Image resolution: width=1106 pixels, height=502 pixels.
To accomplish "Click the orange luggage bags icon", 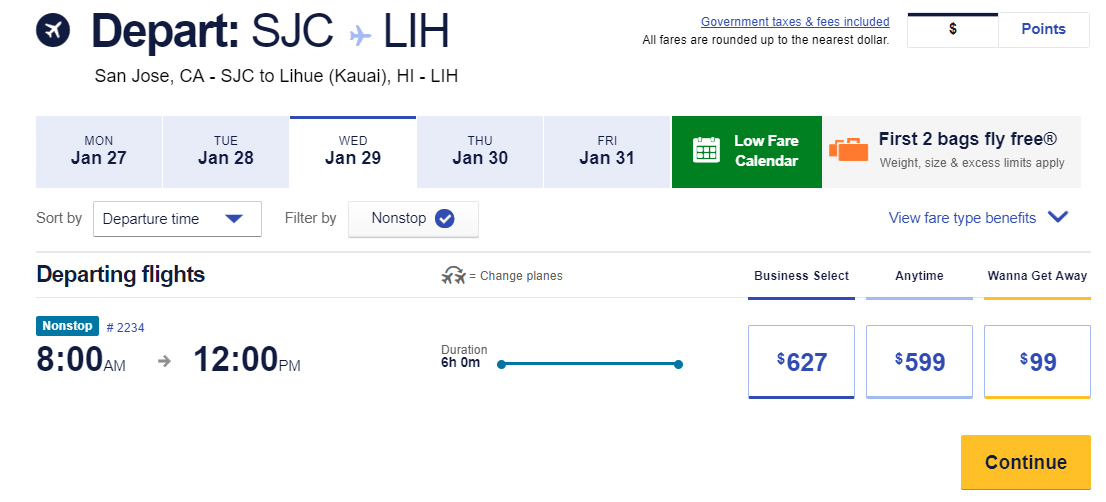I will 849,150.
